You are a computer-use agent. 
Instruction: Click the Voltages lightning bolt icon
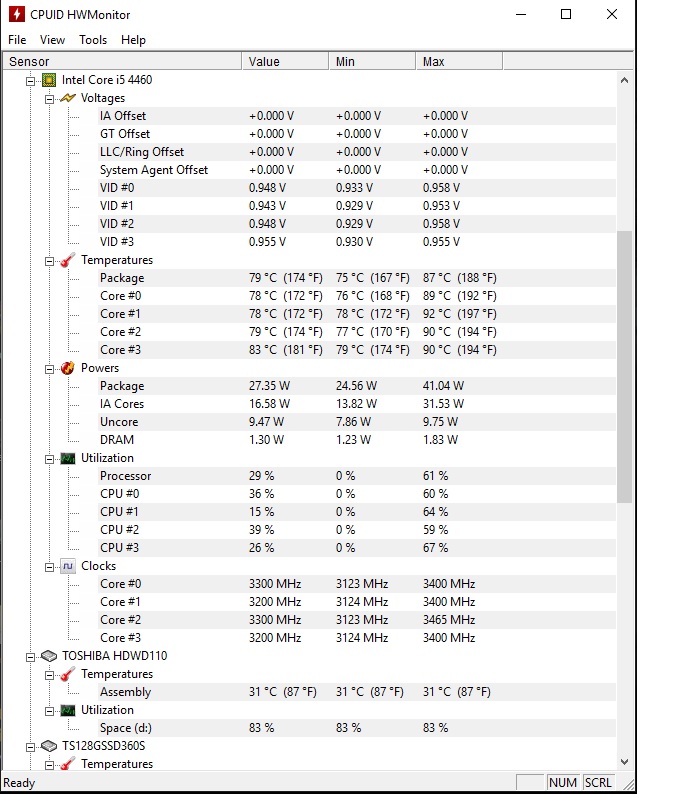coord(68,98)
